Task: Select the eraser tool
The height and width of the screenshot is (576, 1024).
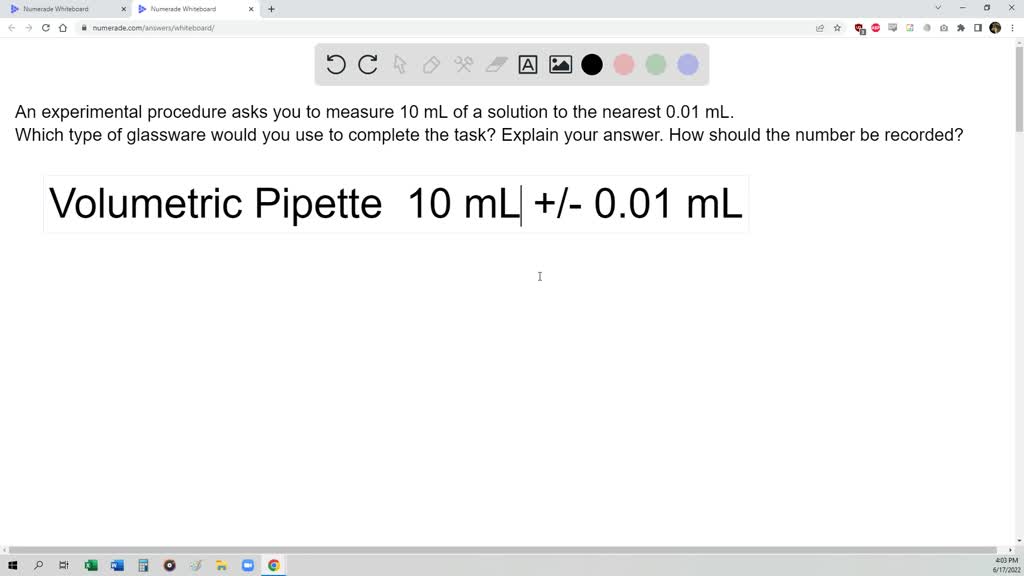Action: point(496,64)
